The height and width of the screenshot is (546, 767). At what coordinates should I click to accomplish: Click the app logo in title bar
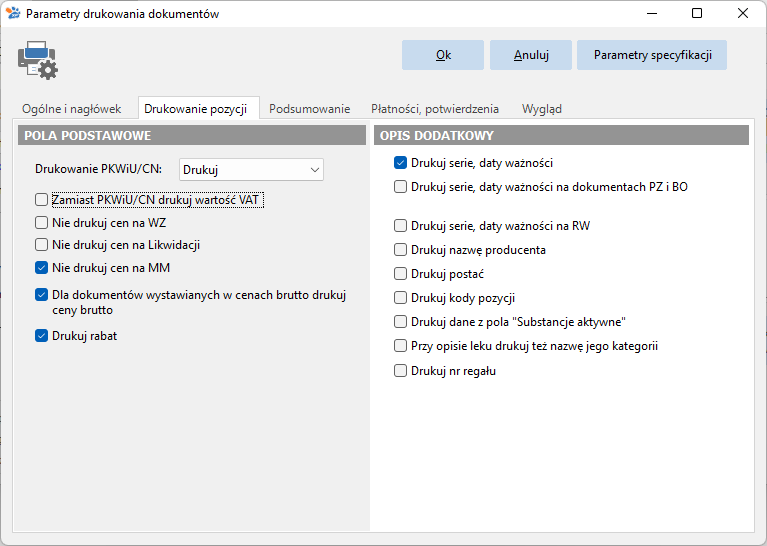pos(13,13)
